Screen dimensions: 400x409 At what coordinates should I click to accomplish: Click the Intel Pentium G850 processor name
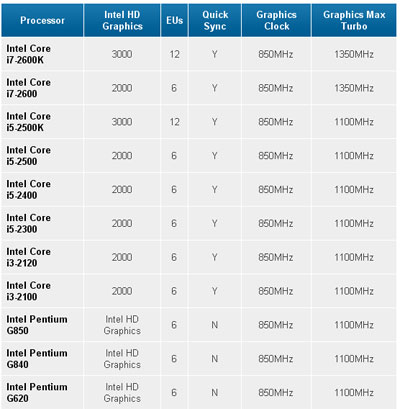click(37, 325)
